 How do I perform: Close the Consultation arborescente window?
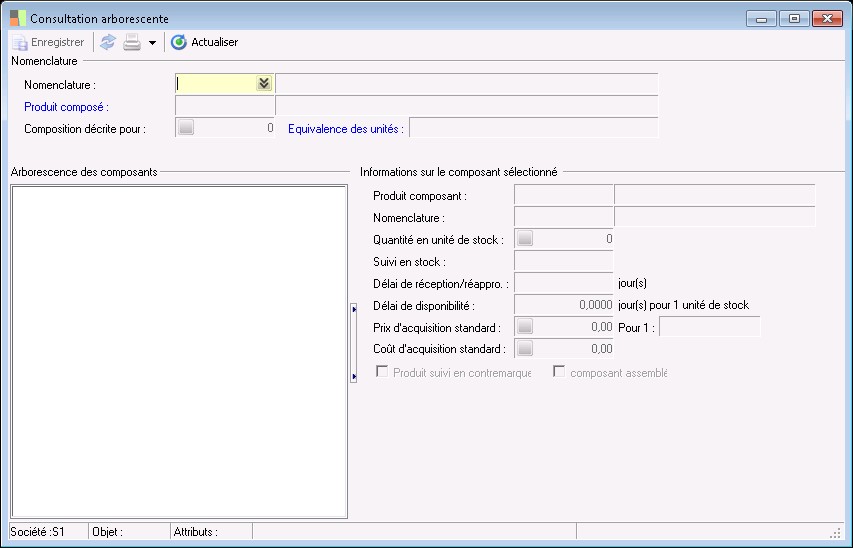(x=827, y=19)
